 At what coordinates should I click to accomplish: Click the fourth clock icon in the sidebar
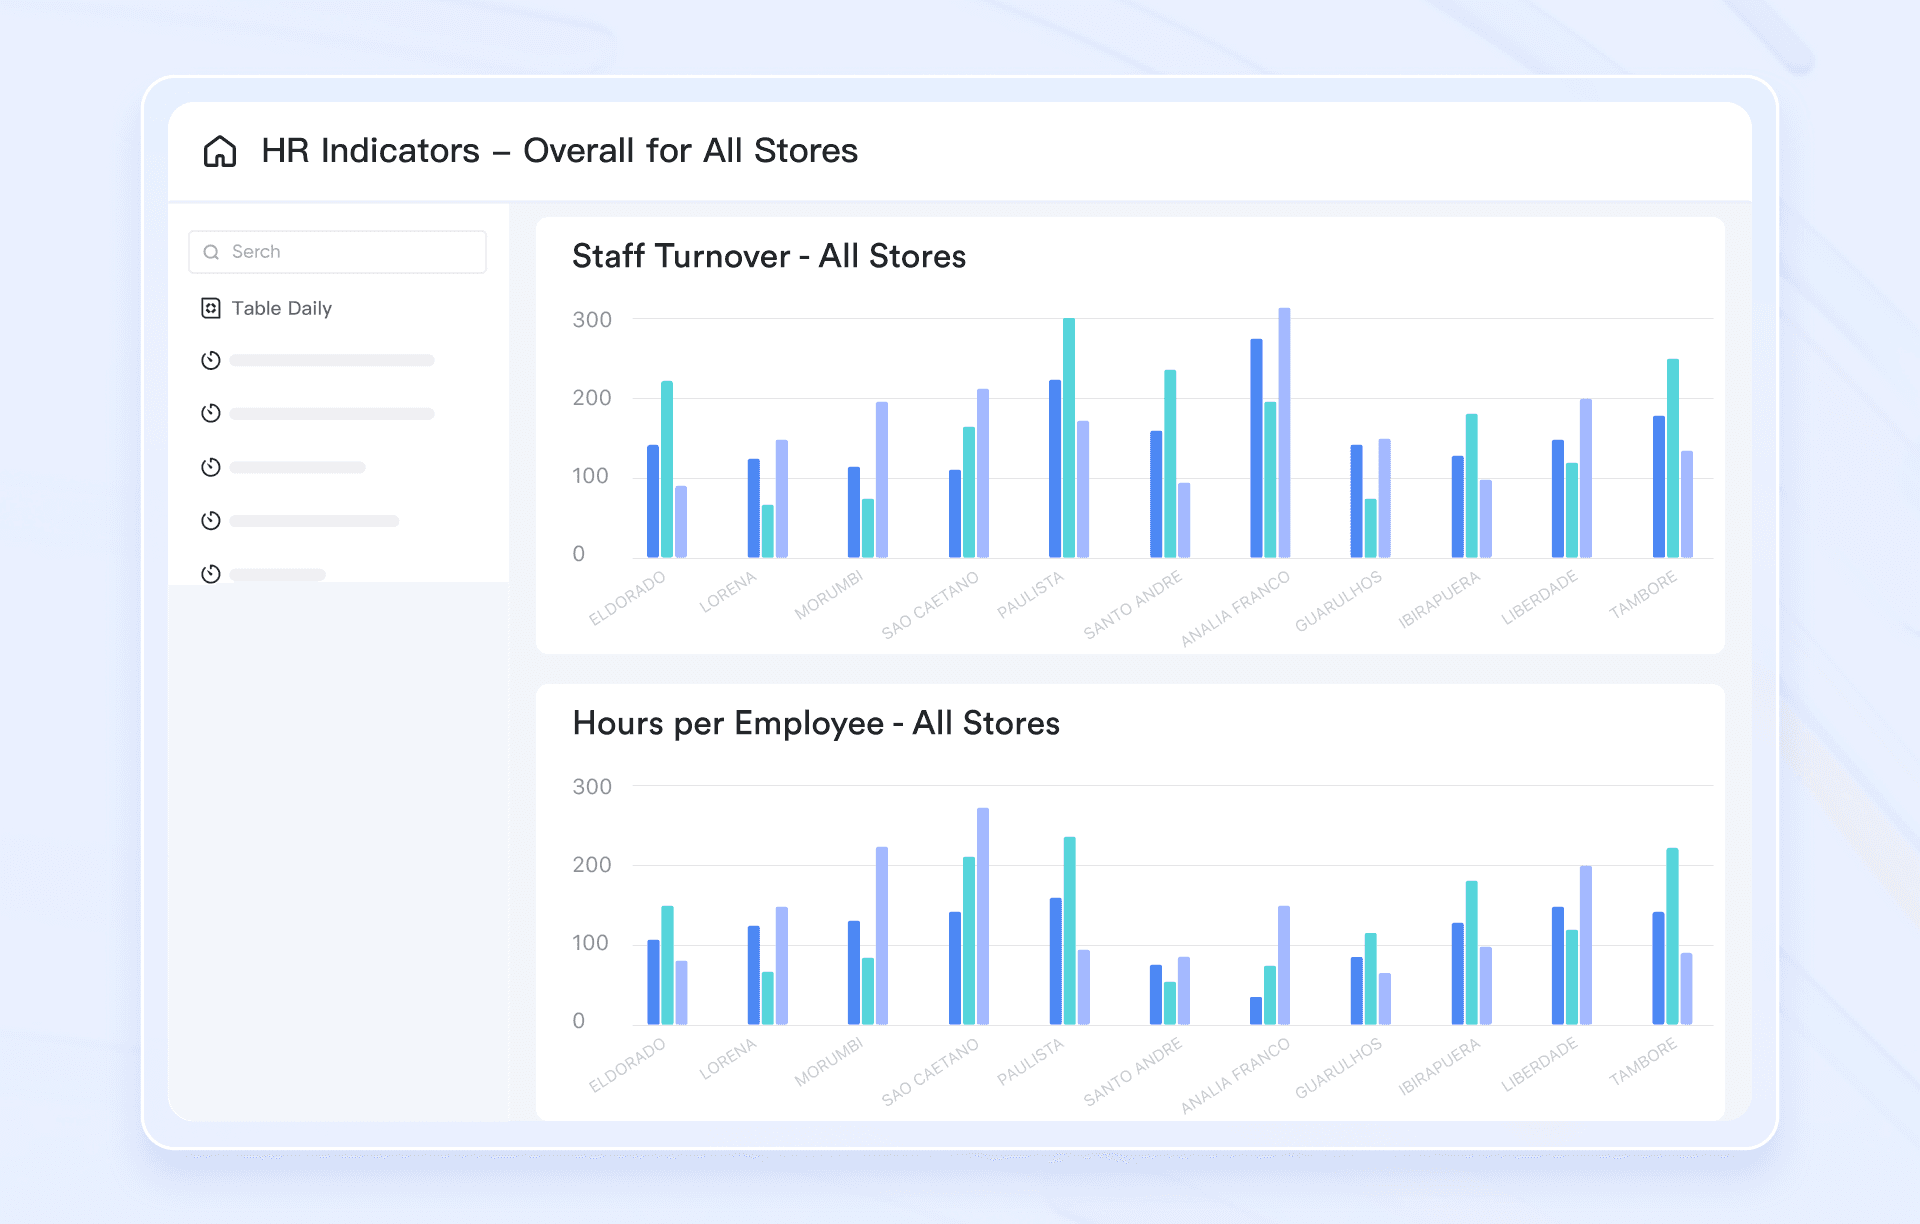tap(210, 520)
